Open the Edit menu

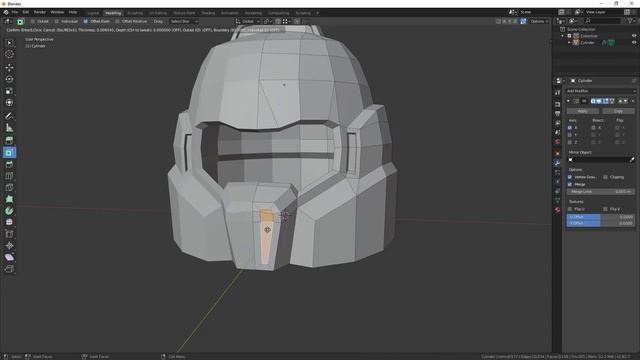26,12
